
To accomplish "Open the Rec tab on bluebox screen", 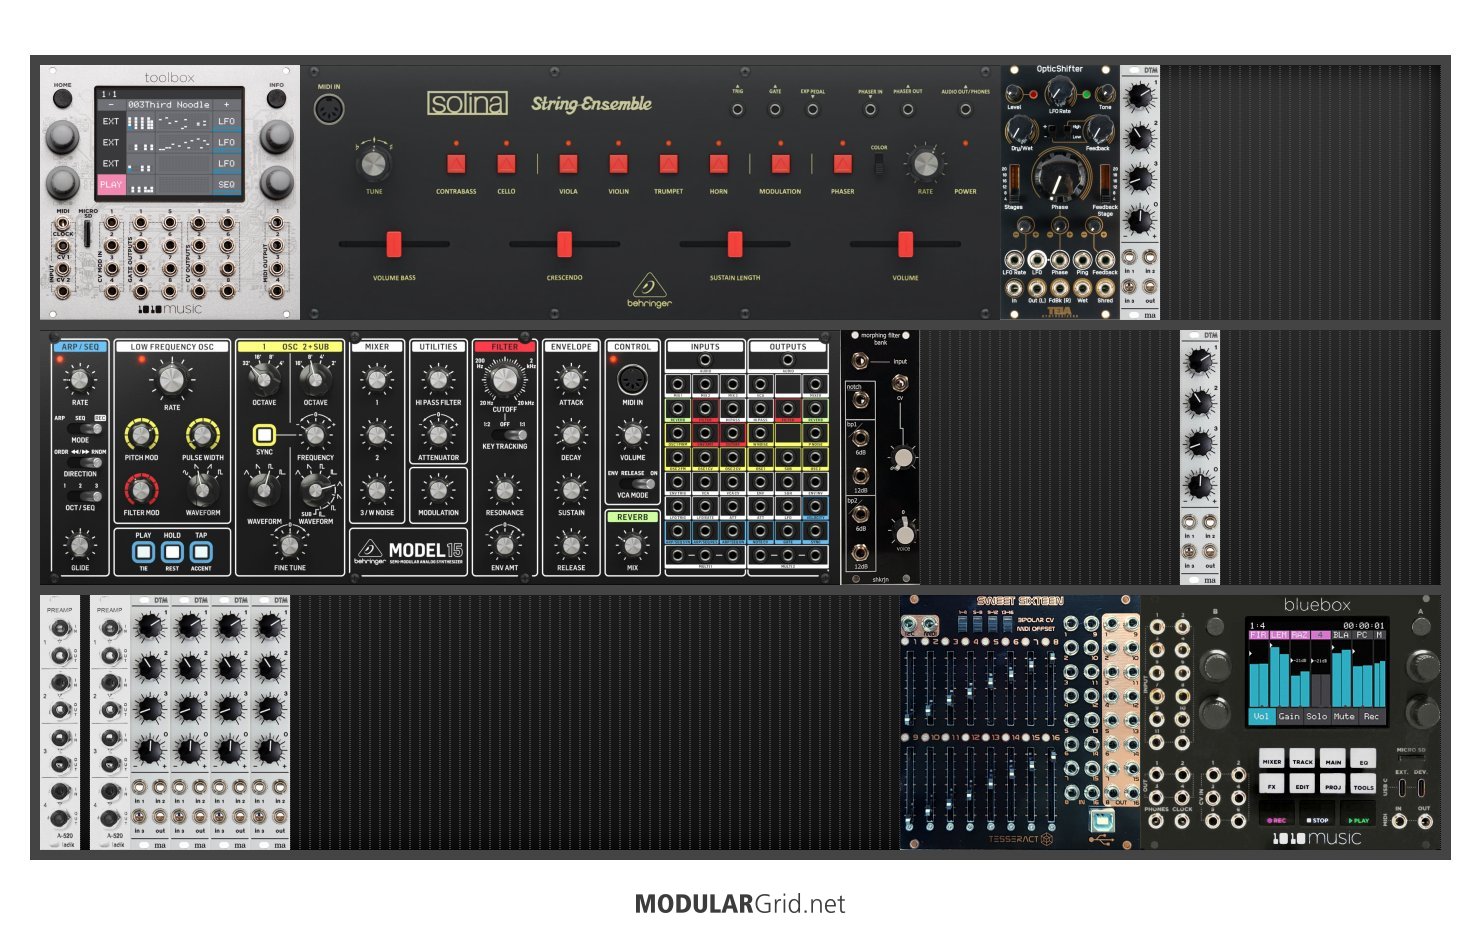I will click(1372, 716).
